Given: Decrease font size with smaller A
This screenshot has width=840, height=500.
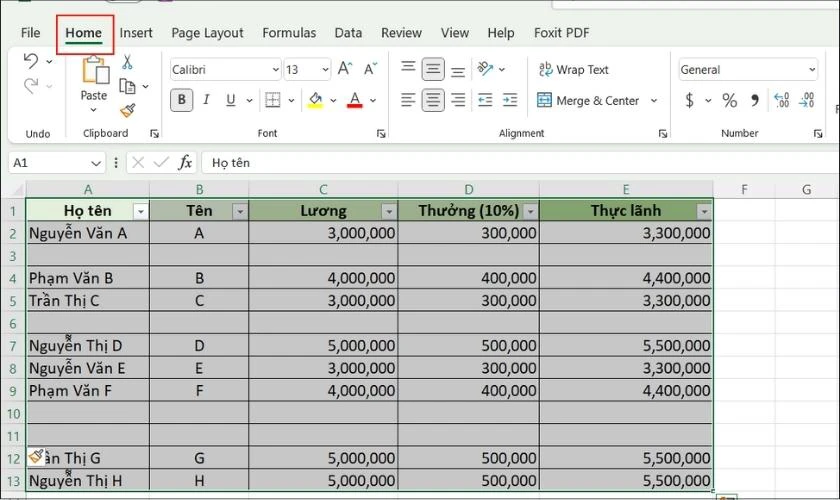Looking at the screenshot, I should tap(370, 69).
